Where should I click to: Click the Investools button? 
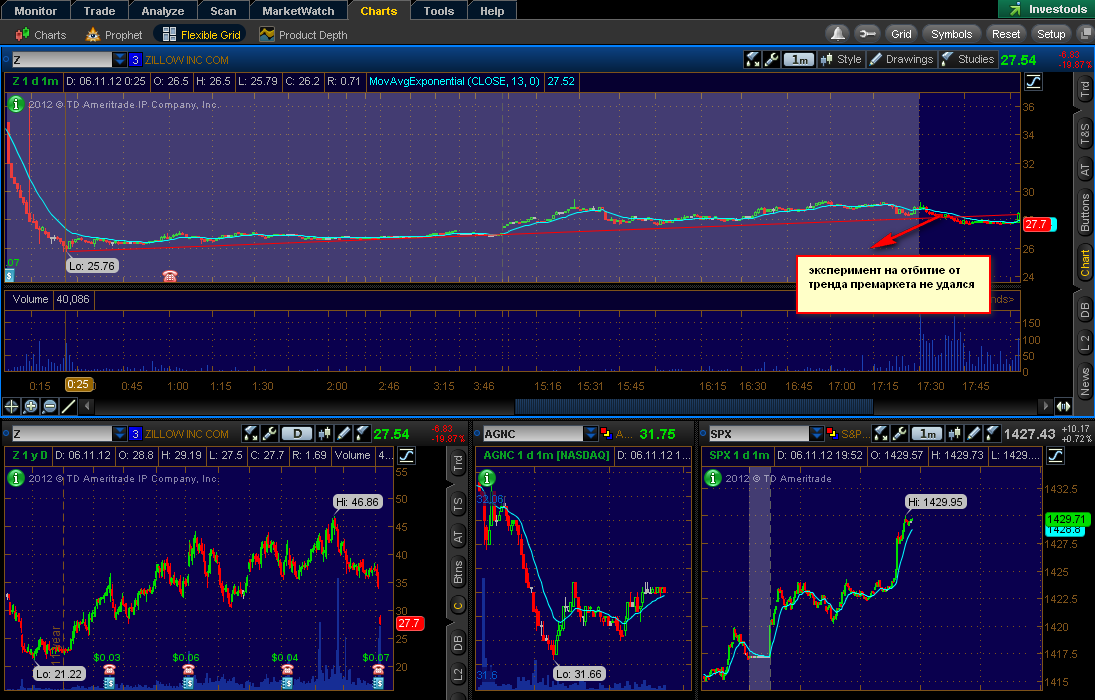click(1047, 9)
